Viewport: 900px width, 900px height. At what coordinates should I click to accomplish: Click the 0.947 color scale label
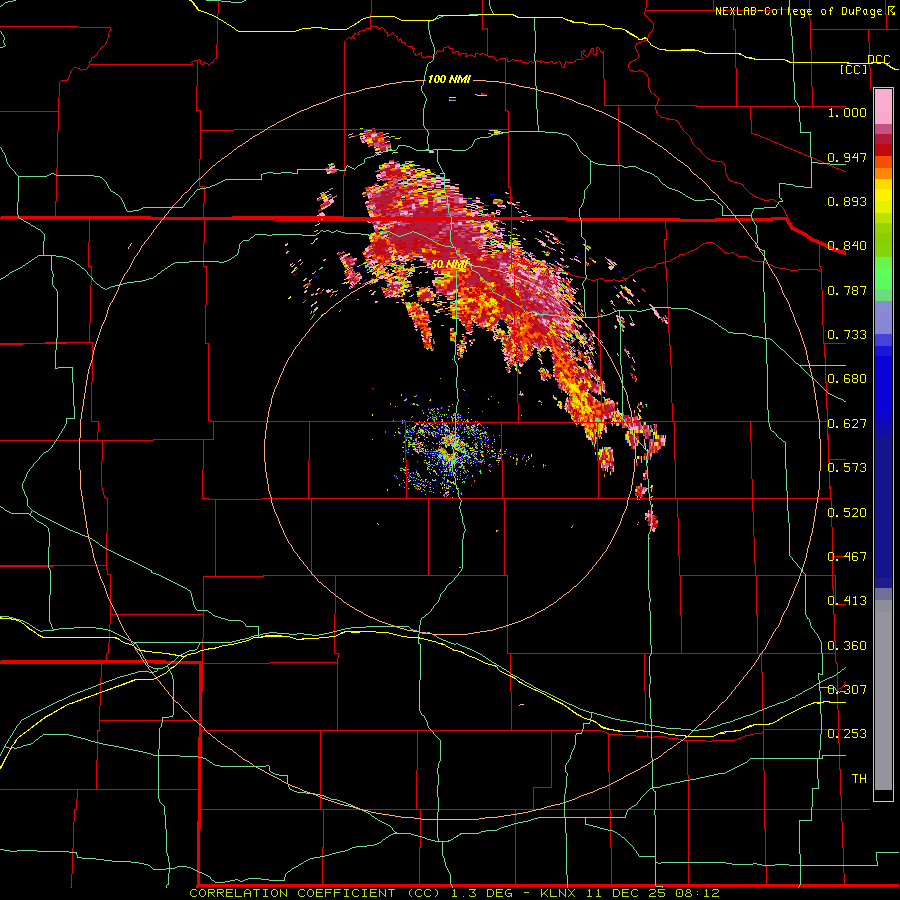[x=847, y=157]
